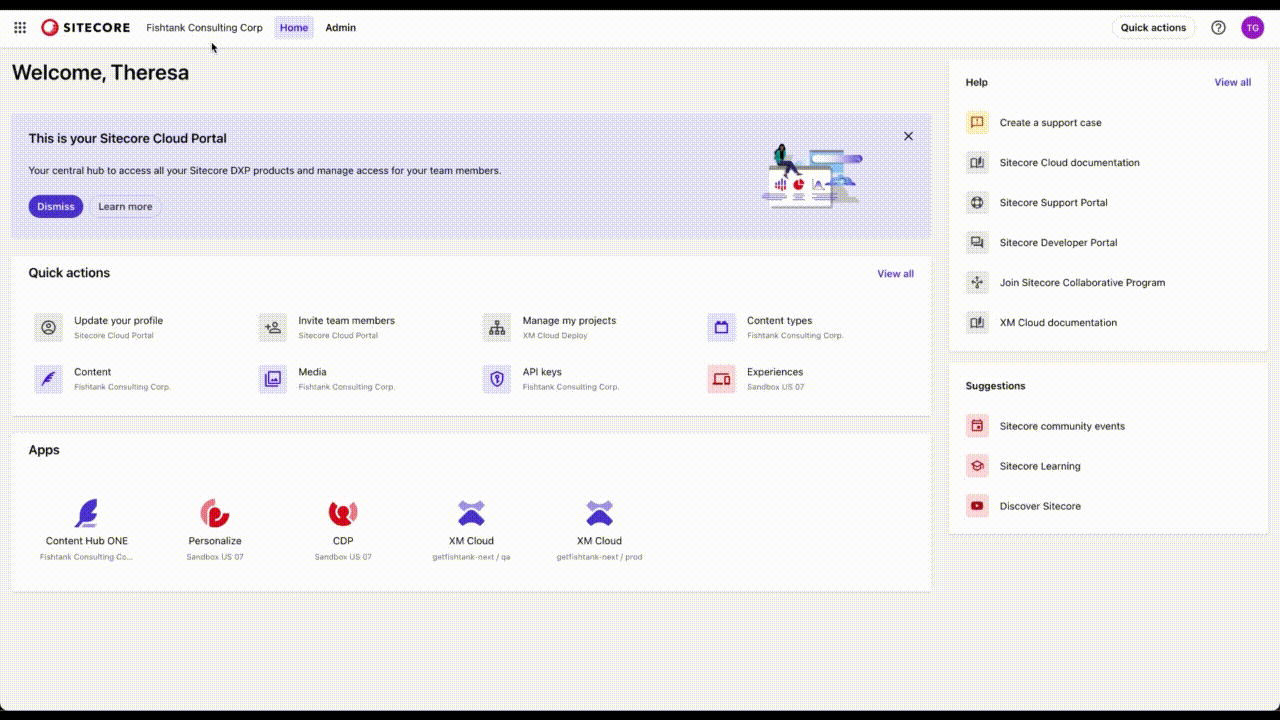The height and width of the screenshot is (720, 1280).
Task: Dismiss the Sitecore Cloud Portal banner
Action: click(55, 206)
